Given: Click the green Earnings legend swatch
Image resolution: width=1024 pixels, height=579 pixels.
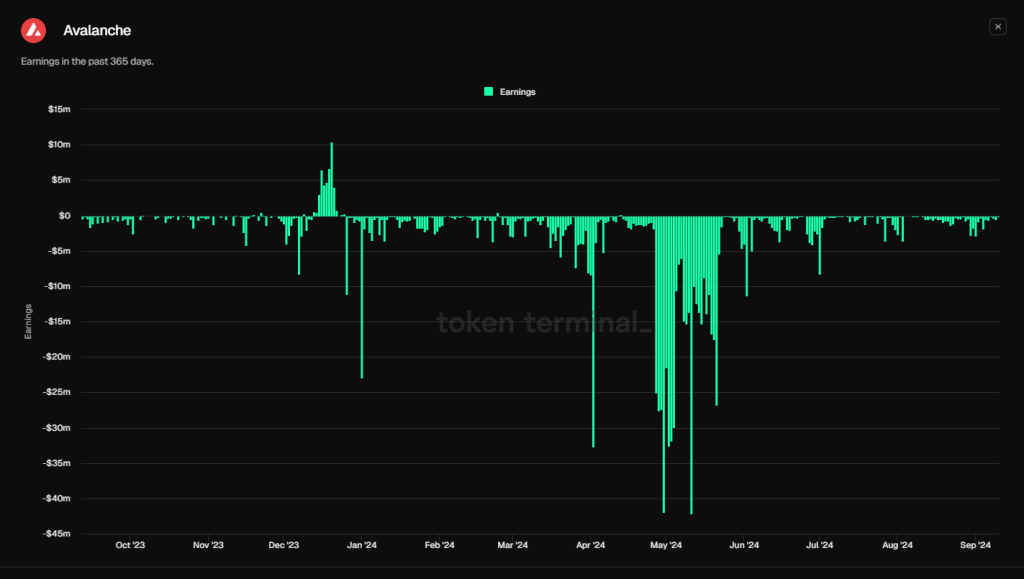Looking at the screenshot, I should [487, 91].
